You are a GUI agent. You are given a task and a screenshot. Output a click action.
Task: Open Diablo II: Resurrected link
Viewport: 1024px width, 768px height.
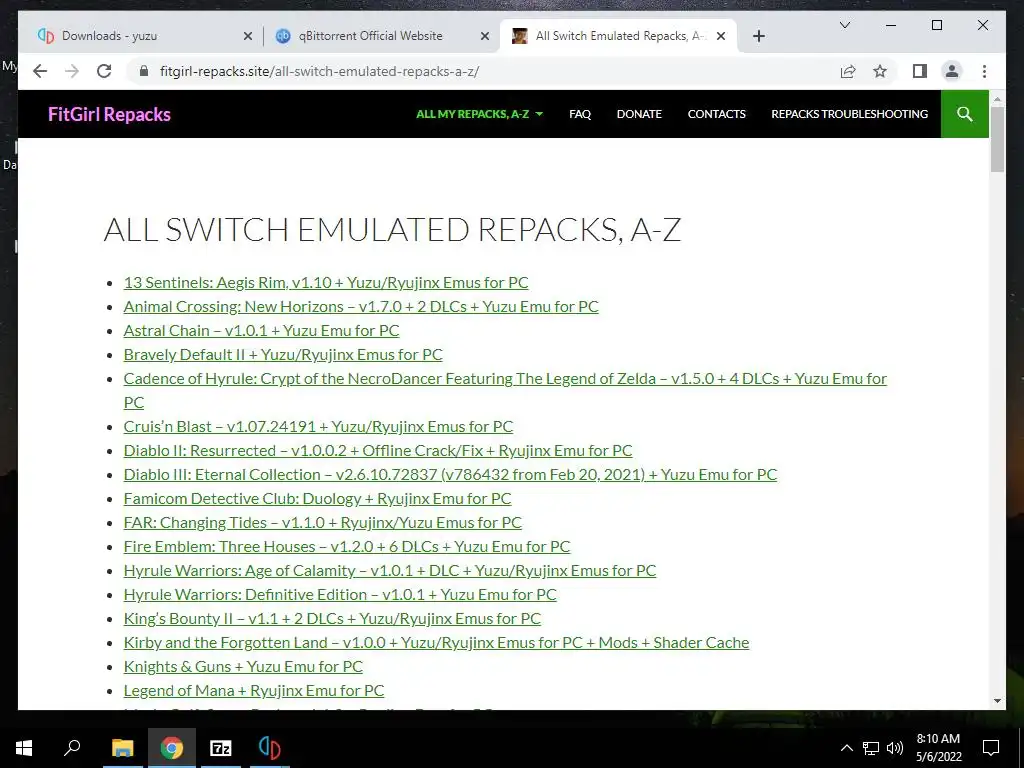(x=377, y=451)
